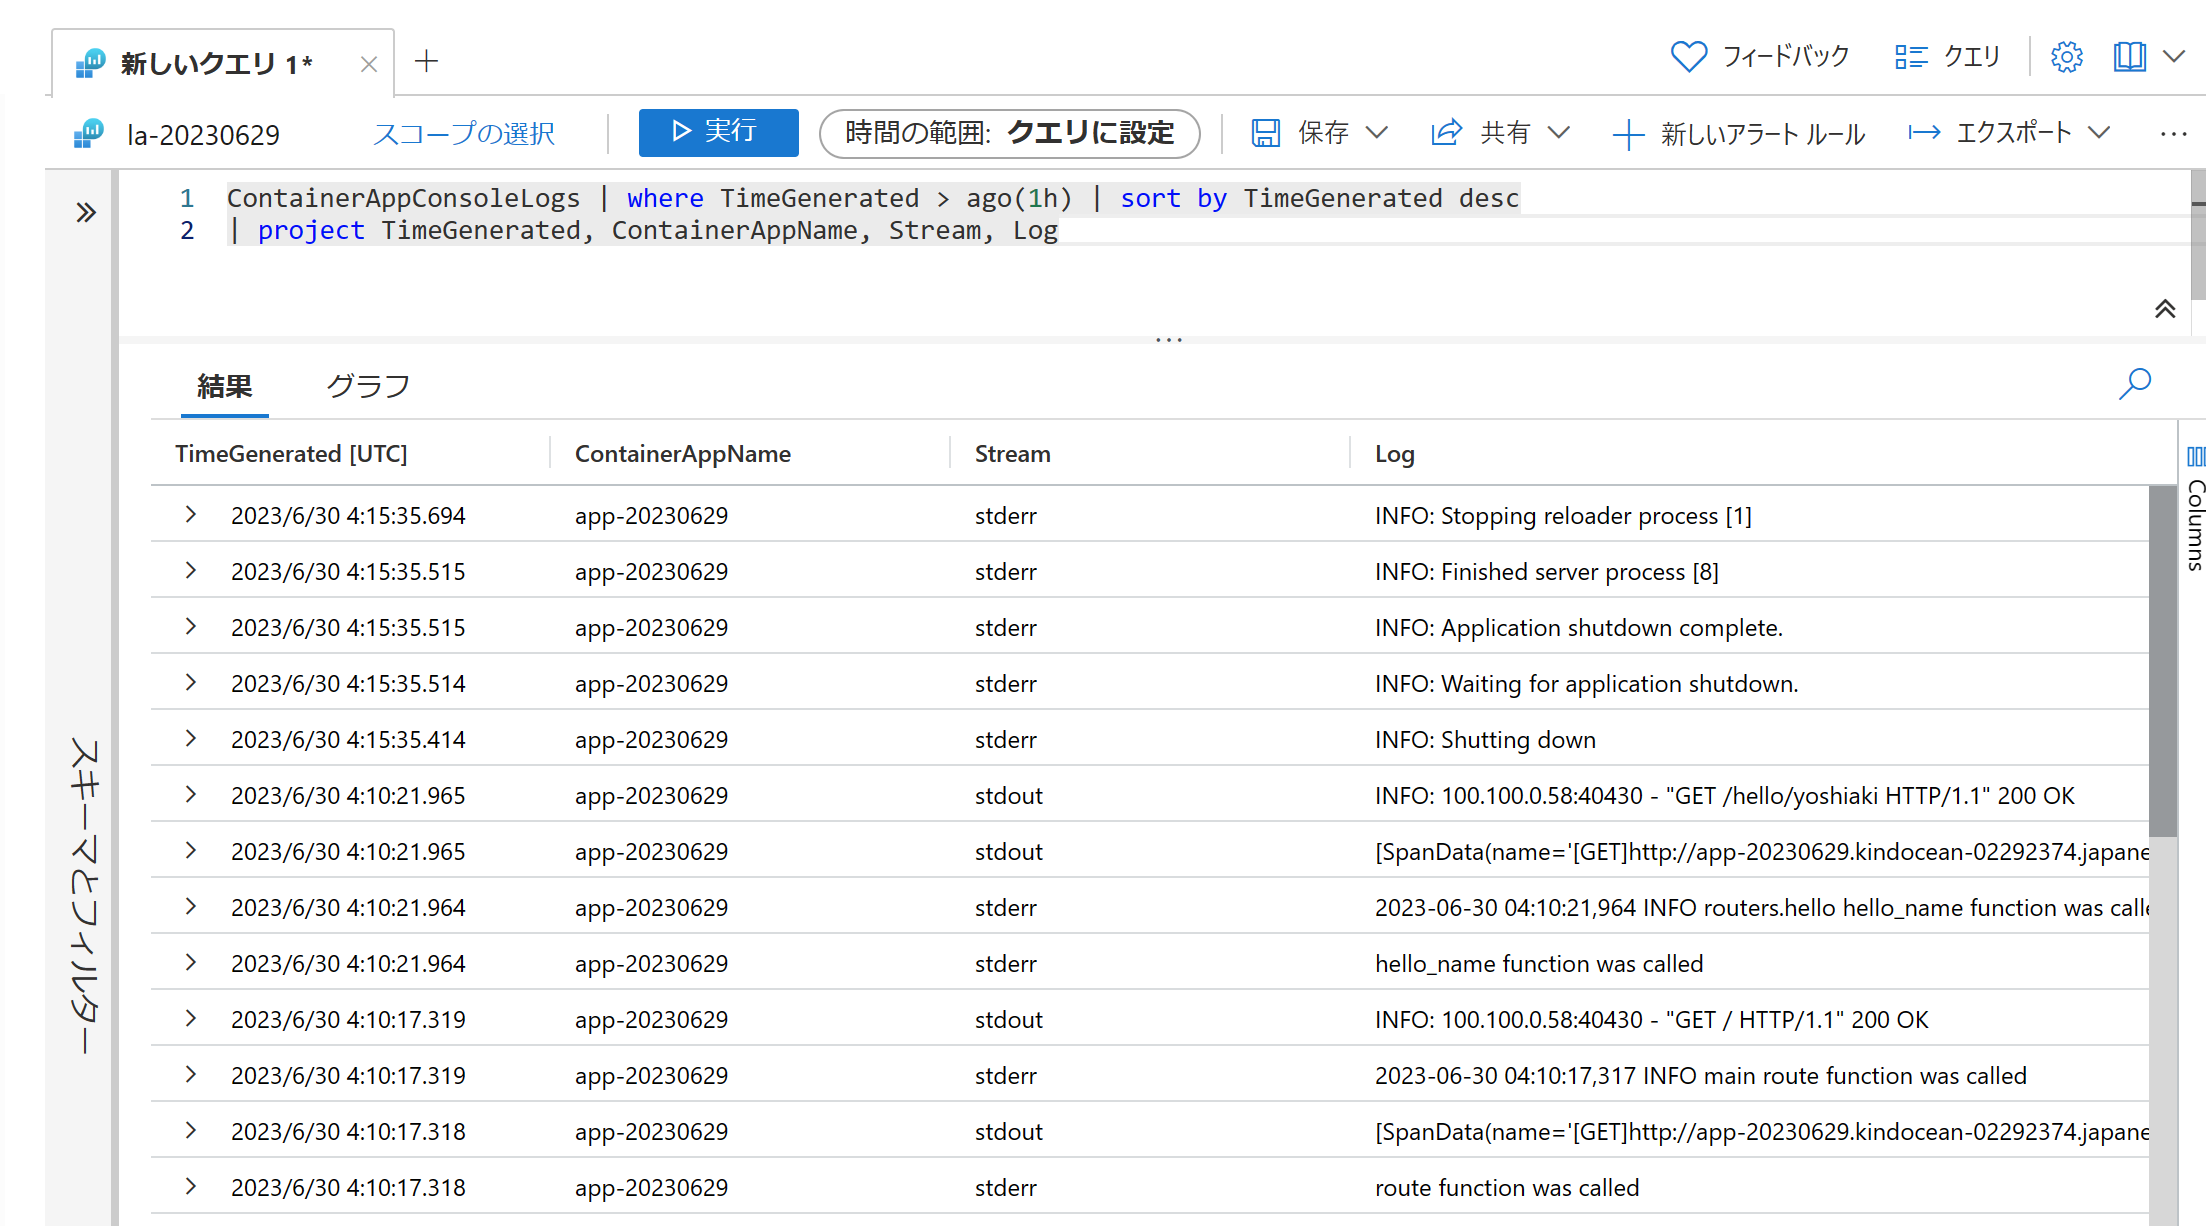
Task: Collapse the query editor with double chevron
Action: pos(2164,309)
